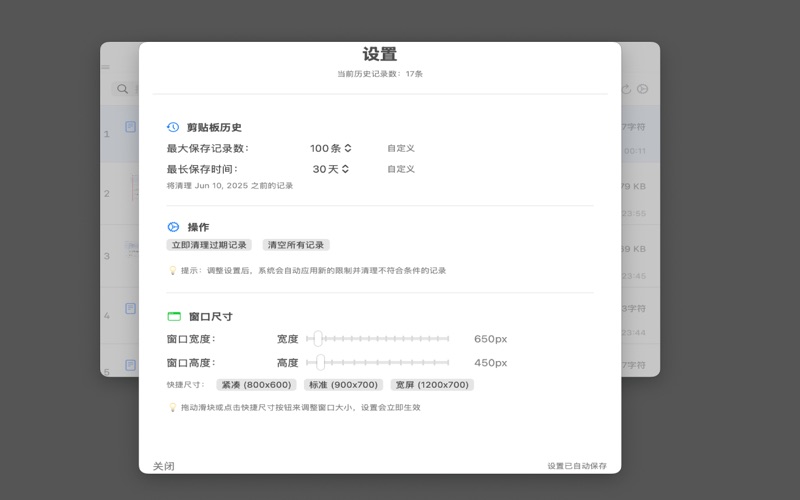Click the search magnifier in background window
This screenshot has width=800, height=500.
pyautogui.click(x=122, y=89)
